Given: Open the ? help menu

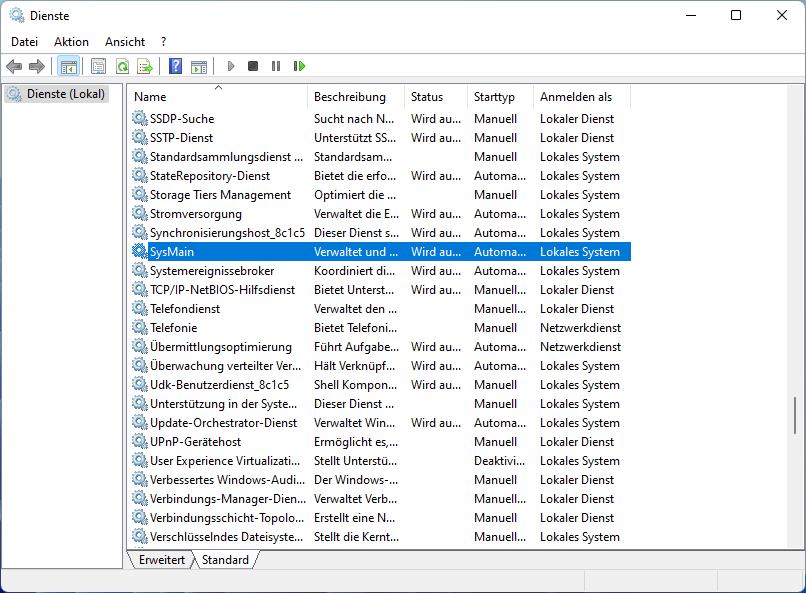Looking at the screenshot, I should (x=163, y=42).
